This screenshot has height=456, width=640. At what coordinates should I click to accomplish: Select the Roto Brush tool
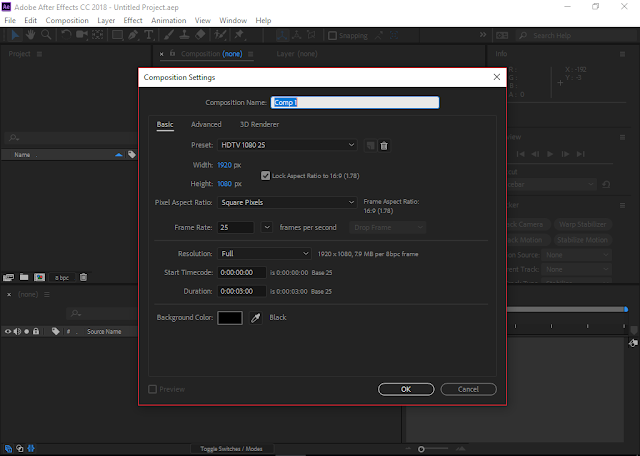coord(220,35)
